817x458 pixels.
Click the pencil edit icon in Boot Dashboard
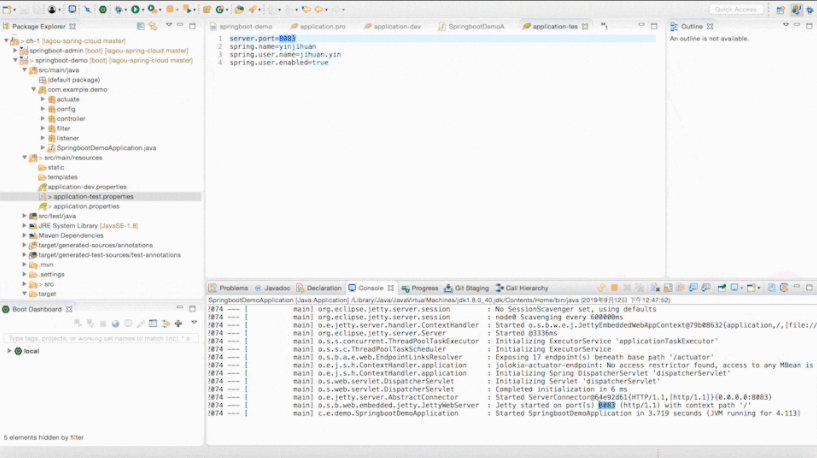pyautogui.click(x=141, y=324)
